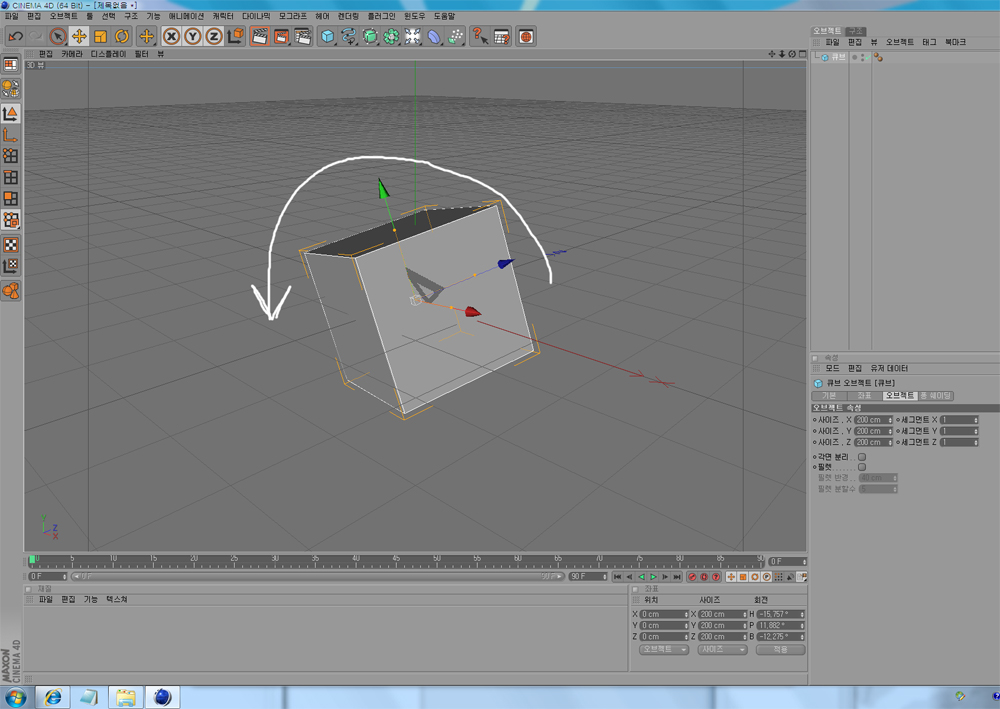Viewport: 1000px width, 709px height.
Task: Click the context help question-mark cursor icon
Action: pos(480,36)
